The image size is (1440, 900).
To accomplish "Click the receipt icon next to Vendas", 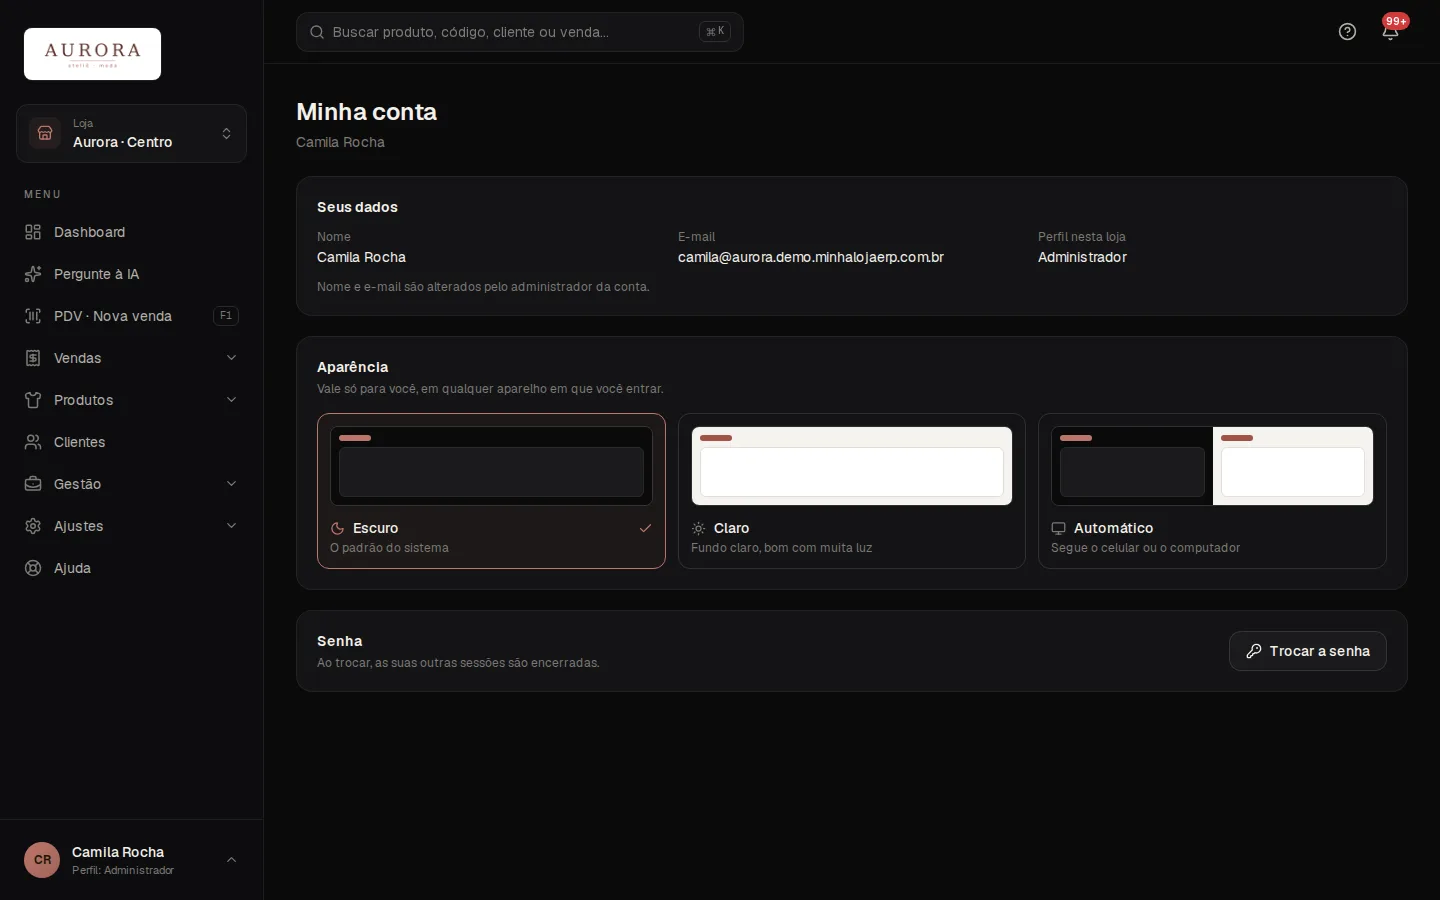I will [x=33, y=358].
